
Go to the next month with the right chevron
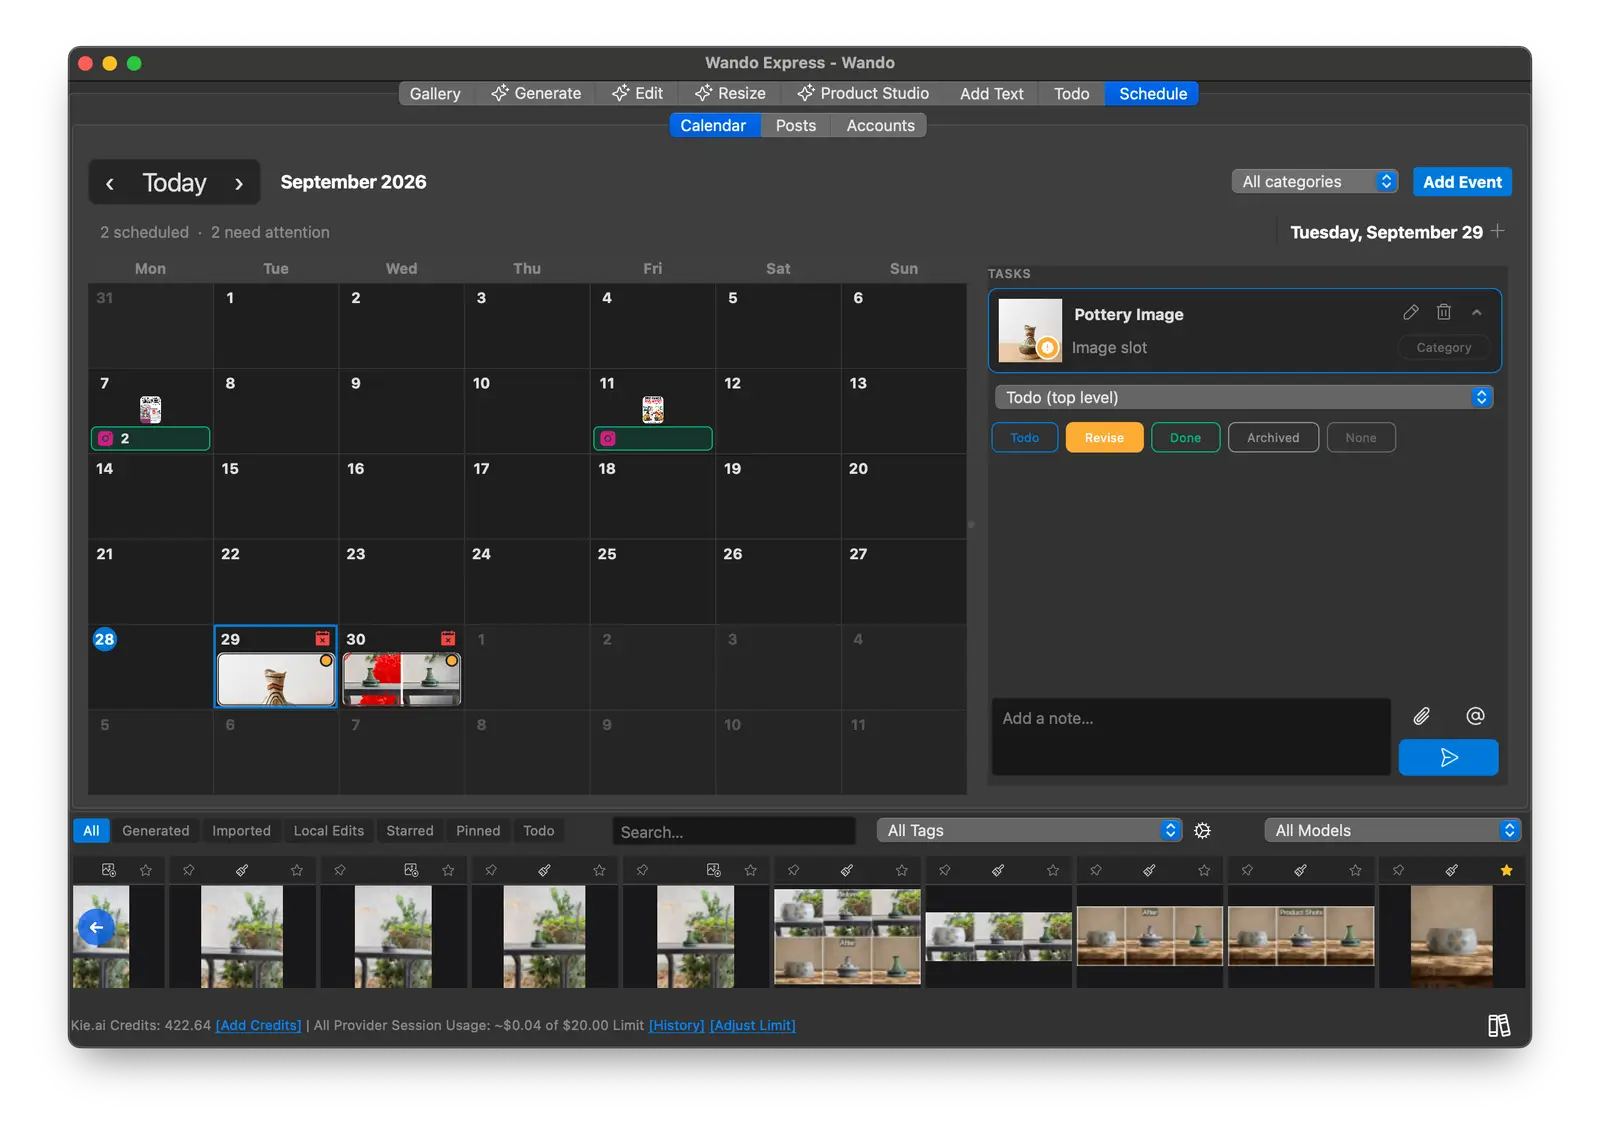pos(239,183)
